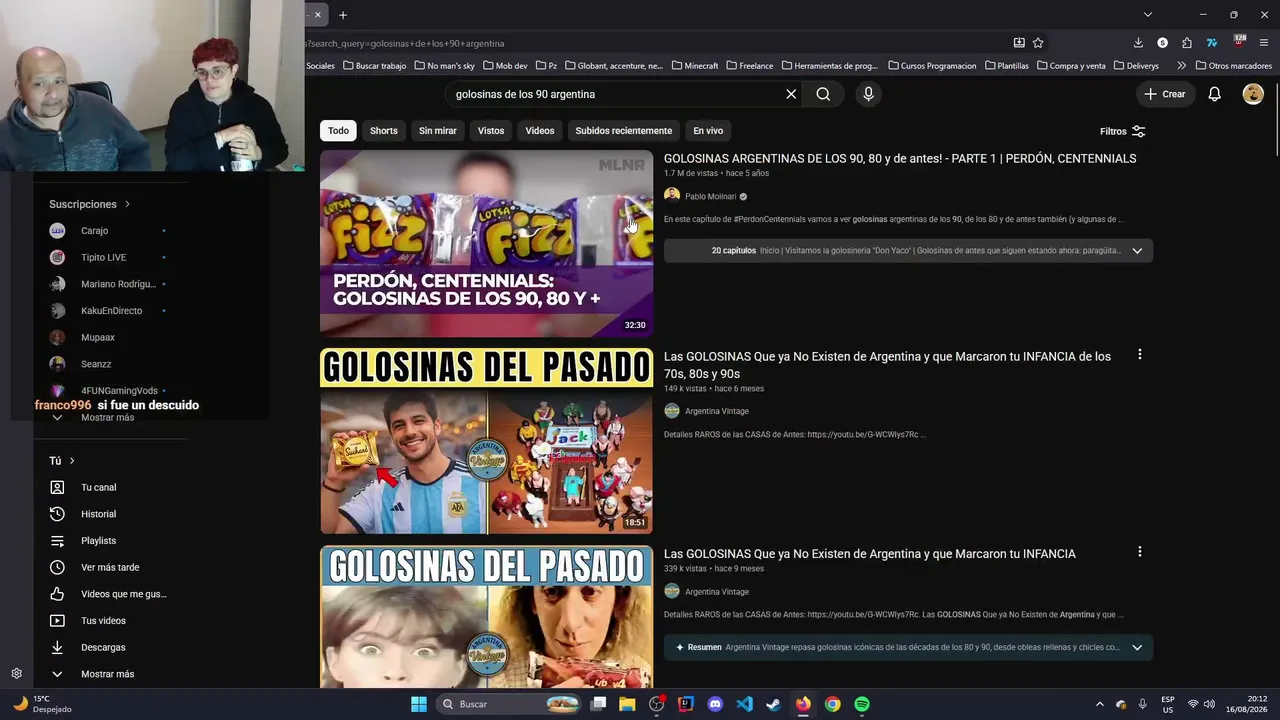The image size is (1280, 720).
Task: Open Visual Studio Code from the taskbar
Action: [744, 704]
